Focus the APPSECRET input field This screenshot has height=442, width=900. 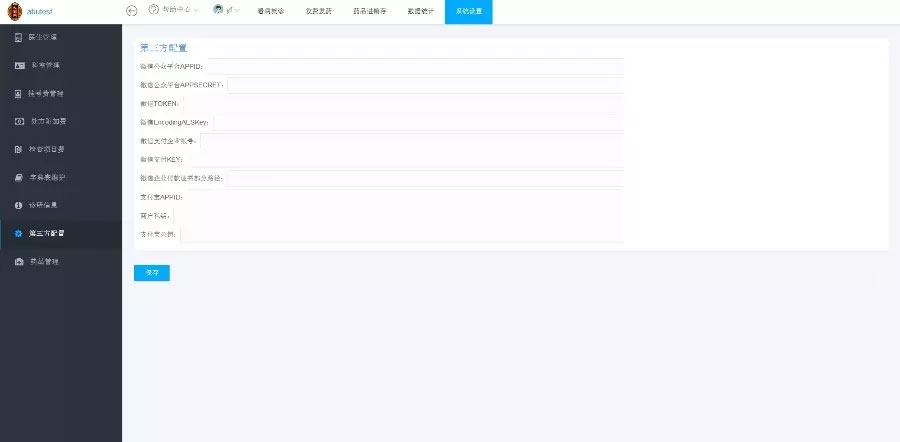tap(425, 85)
